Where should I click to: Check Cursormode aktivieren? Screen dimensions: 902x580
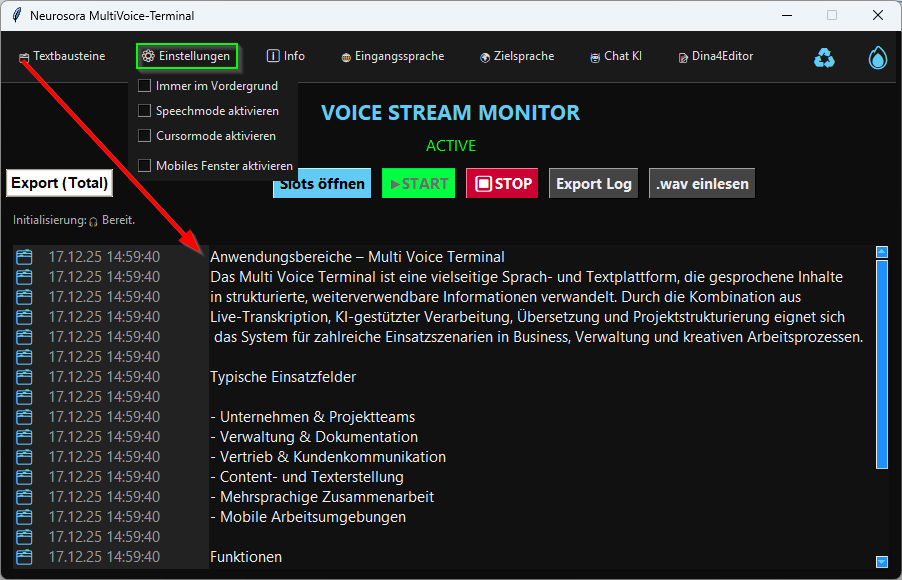tap(145, 136)
